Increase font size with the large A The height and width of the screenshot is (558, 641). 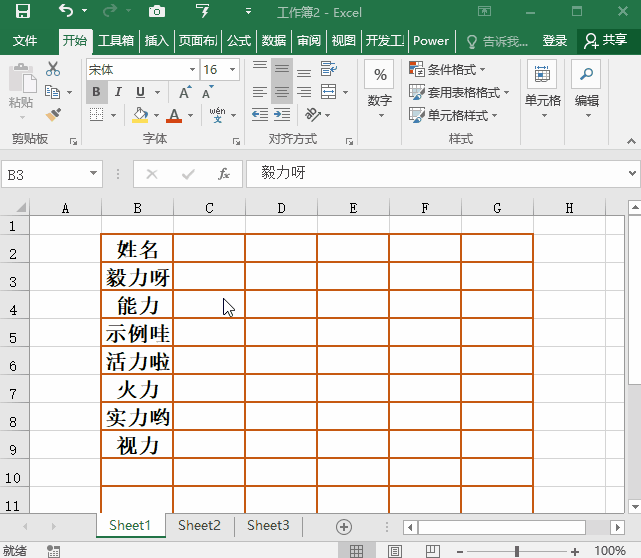[185, 92]
